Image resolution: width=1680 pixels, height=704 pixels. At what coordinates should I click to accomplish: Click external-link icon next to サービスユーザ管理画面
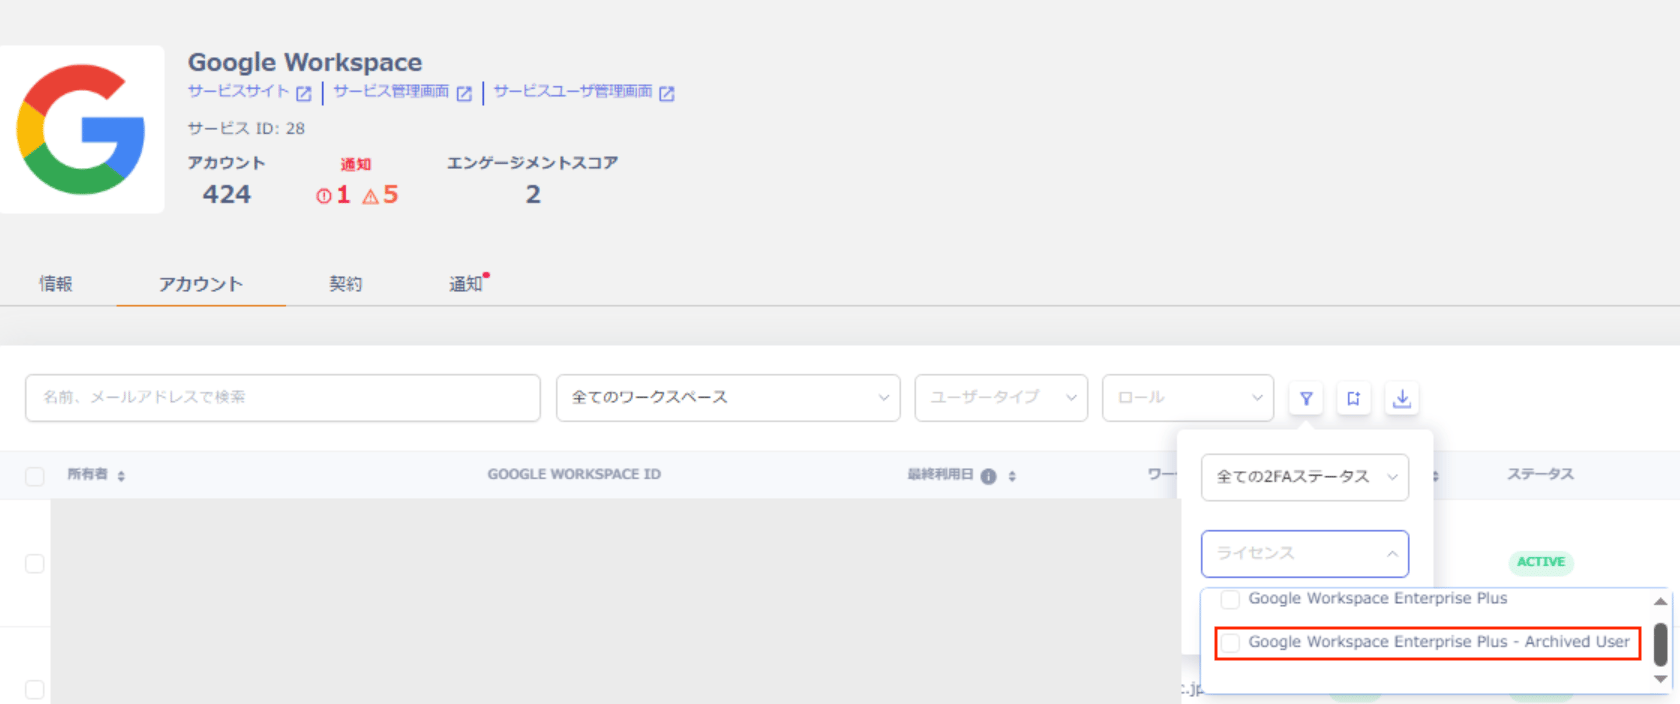tap(667, 93)
